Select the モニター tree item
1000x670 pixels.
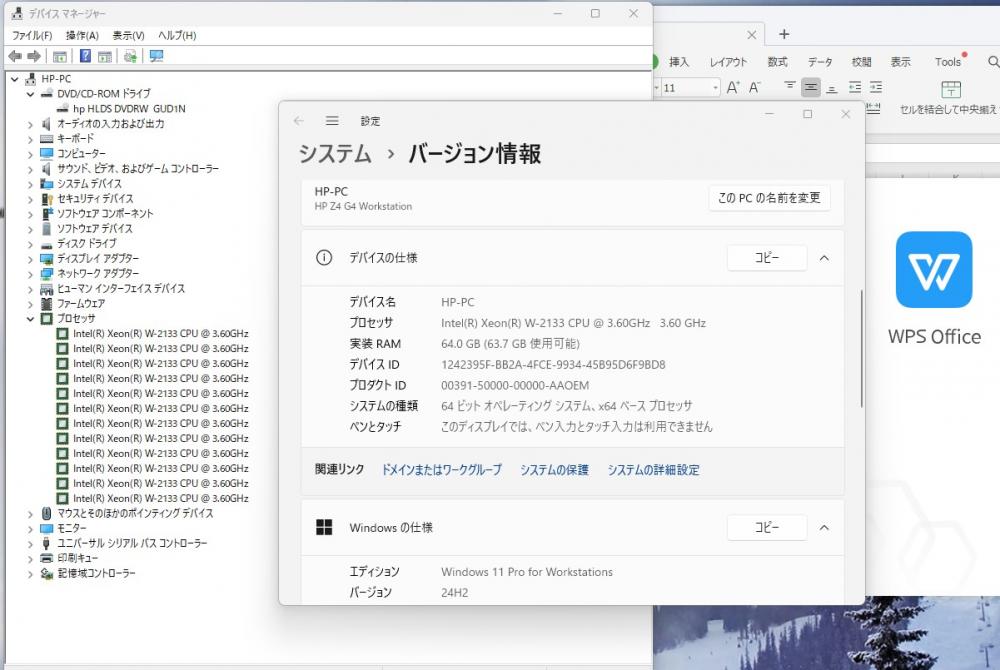[71, 528]
